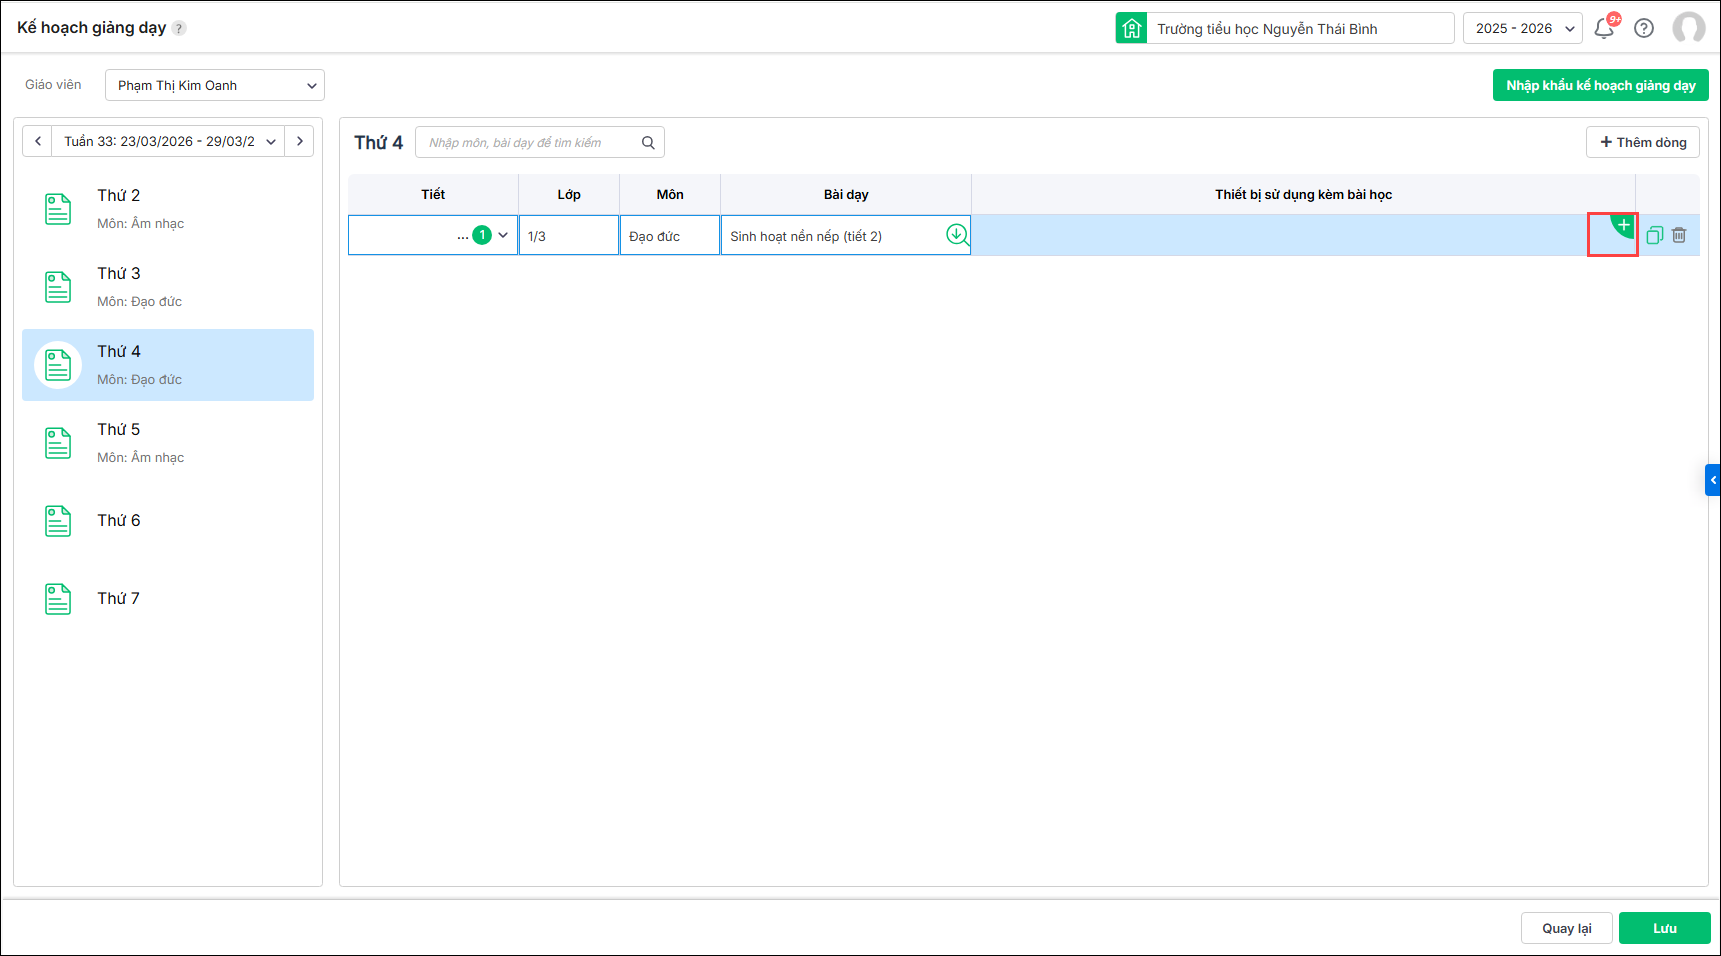Click the Môn cell Đạo đức
This screenshot has width=1721, height=956.
pyautogui.click(x=670, y=235)
